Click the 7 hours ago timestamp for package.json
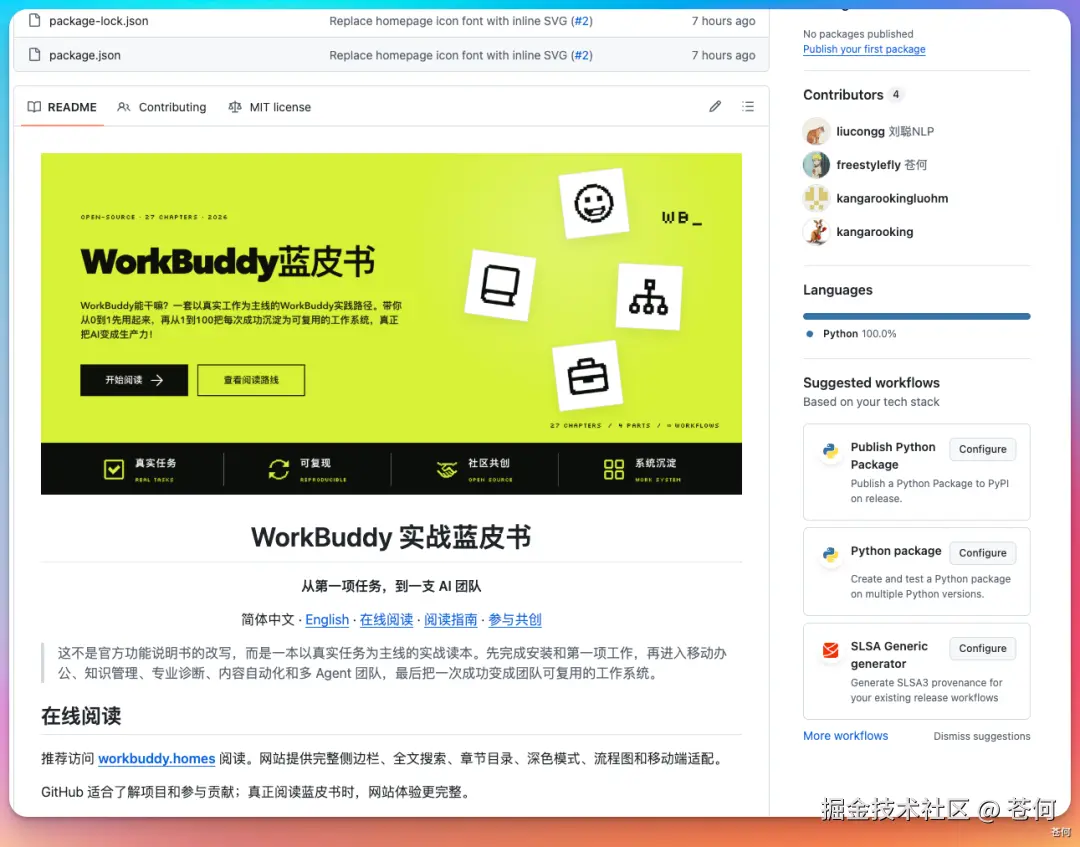The height and width of the screenshot is (847, 1080). point(723,55)
